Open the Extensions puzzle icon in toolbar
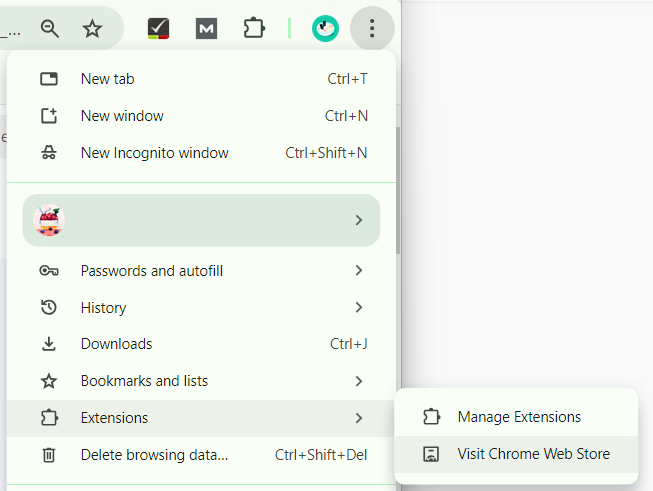The image size is (653, 491). [254, 28]
